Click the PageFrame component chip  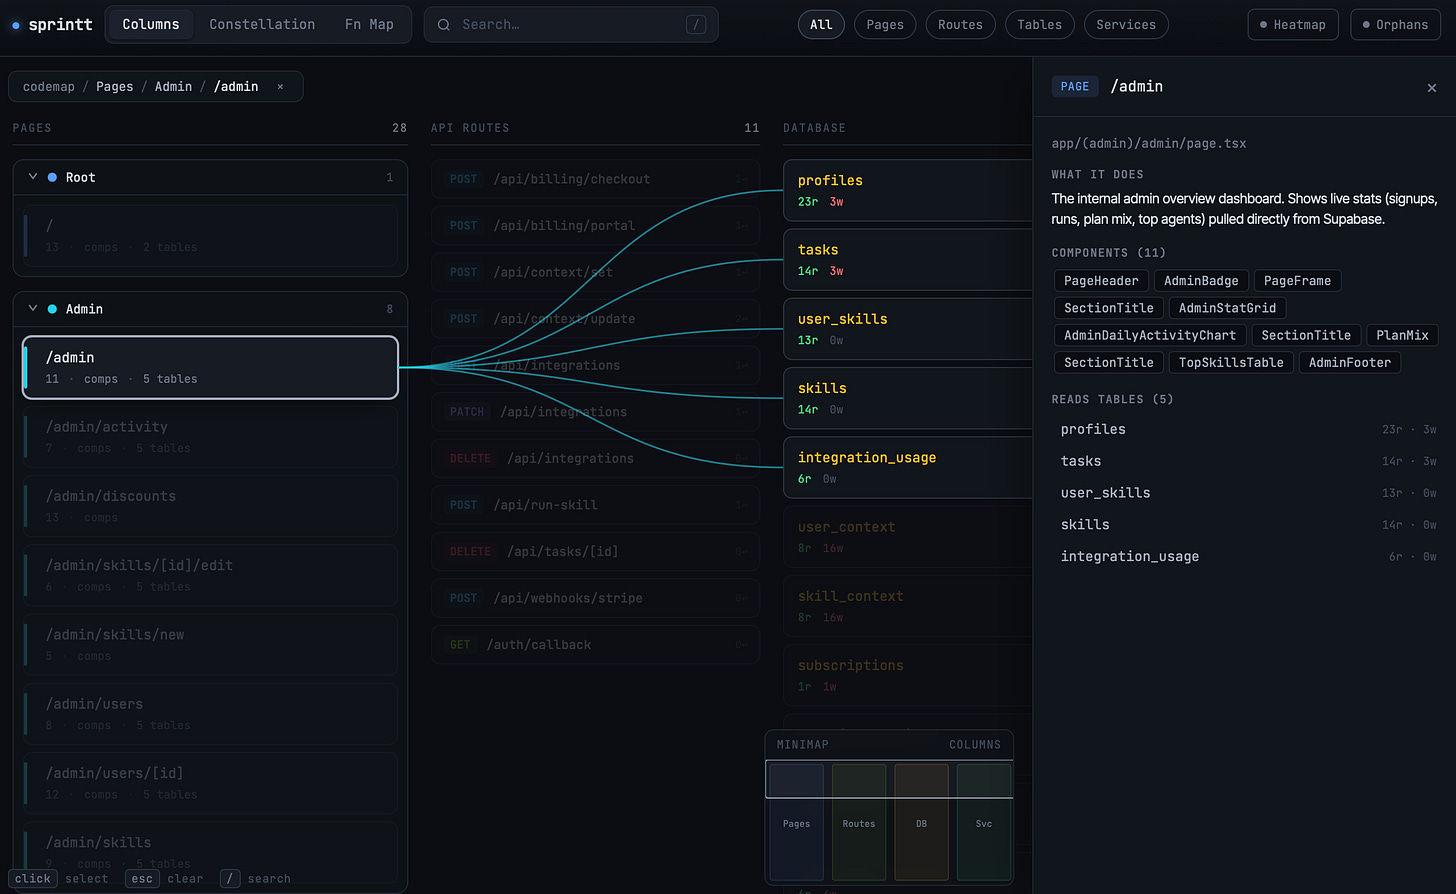[1297, 281]
